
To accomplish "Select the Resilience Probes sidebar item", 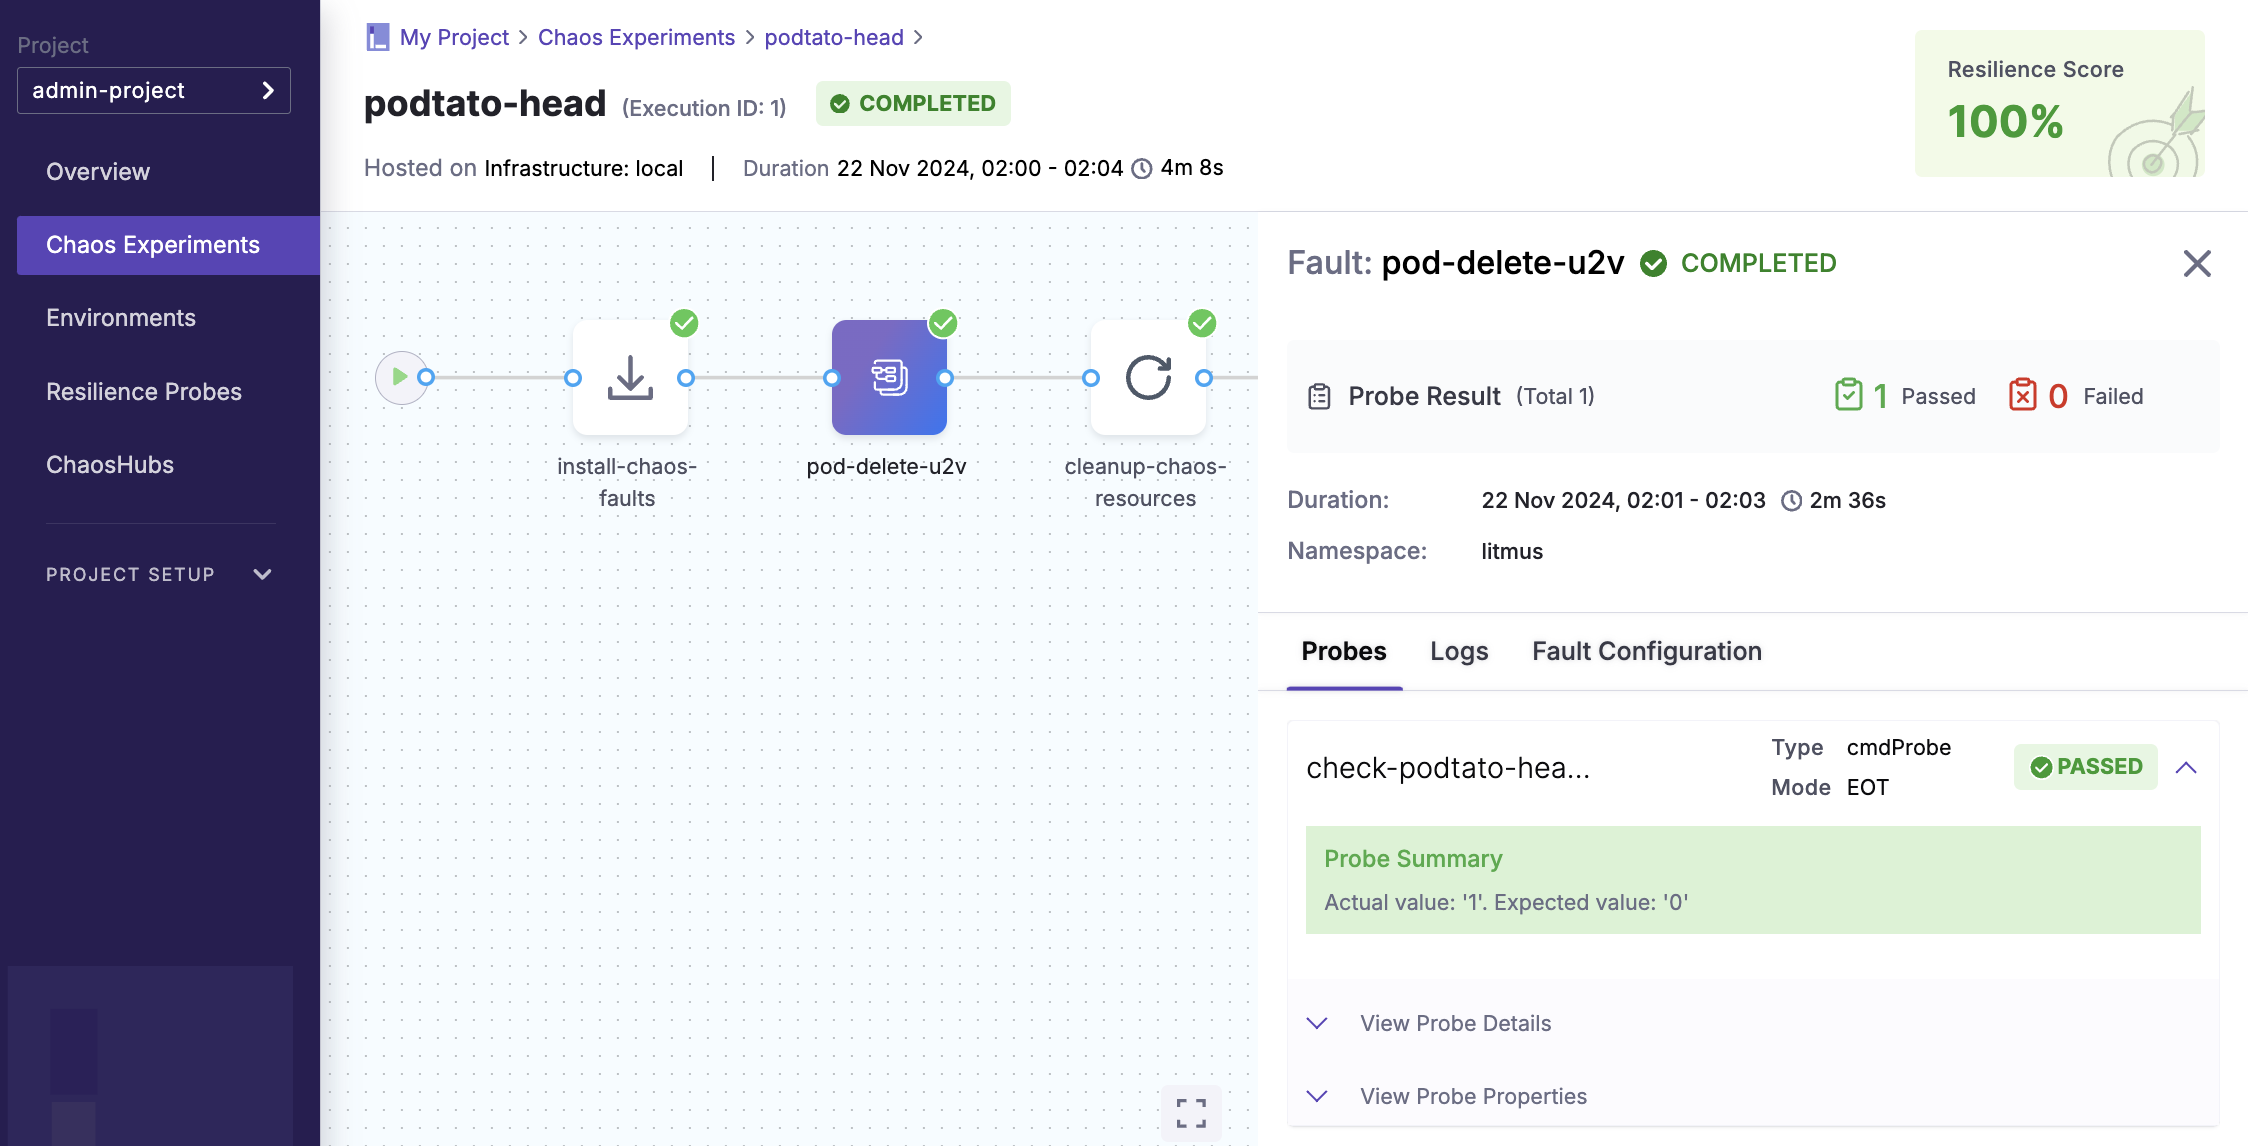I will point(143,392).
